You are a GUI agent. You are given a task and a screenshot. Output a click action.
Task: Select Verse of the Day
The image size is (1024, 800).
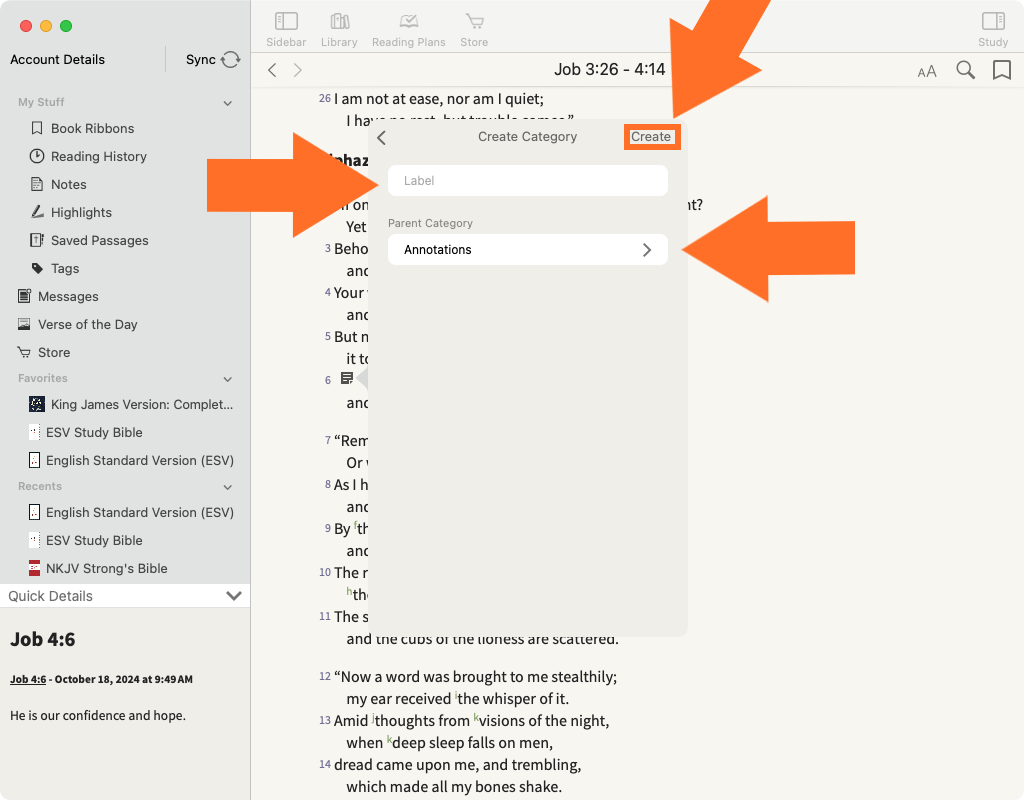tap(87, 324)
